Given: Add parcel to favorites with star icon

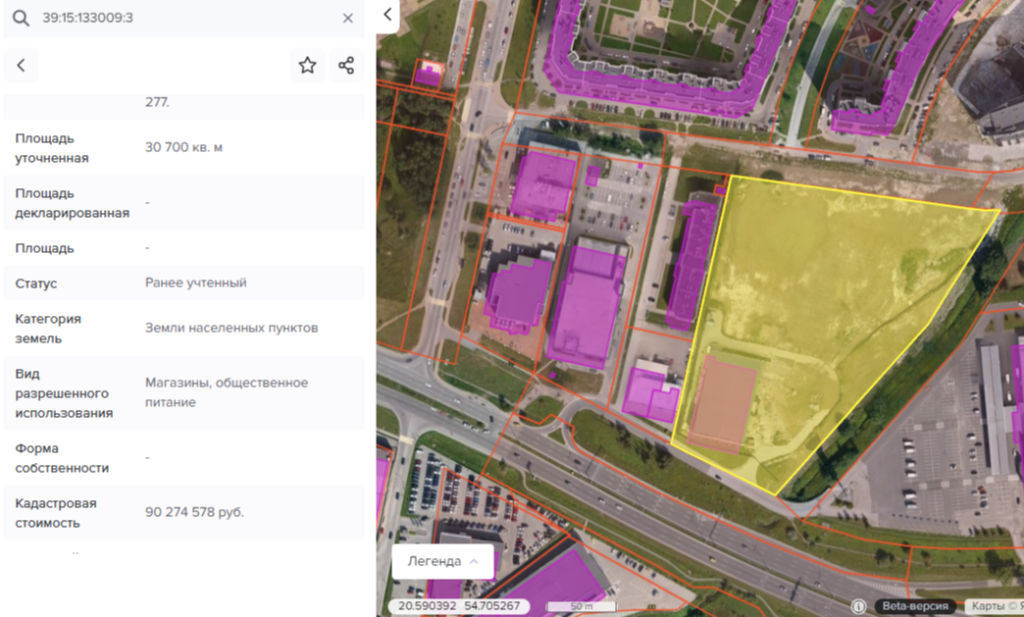Looking at the screenshot, I should (x=307, y=66).
